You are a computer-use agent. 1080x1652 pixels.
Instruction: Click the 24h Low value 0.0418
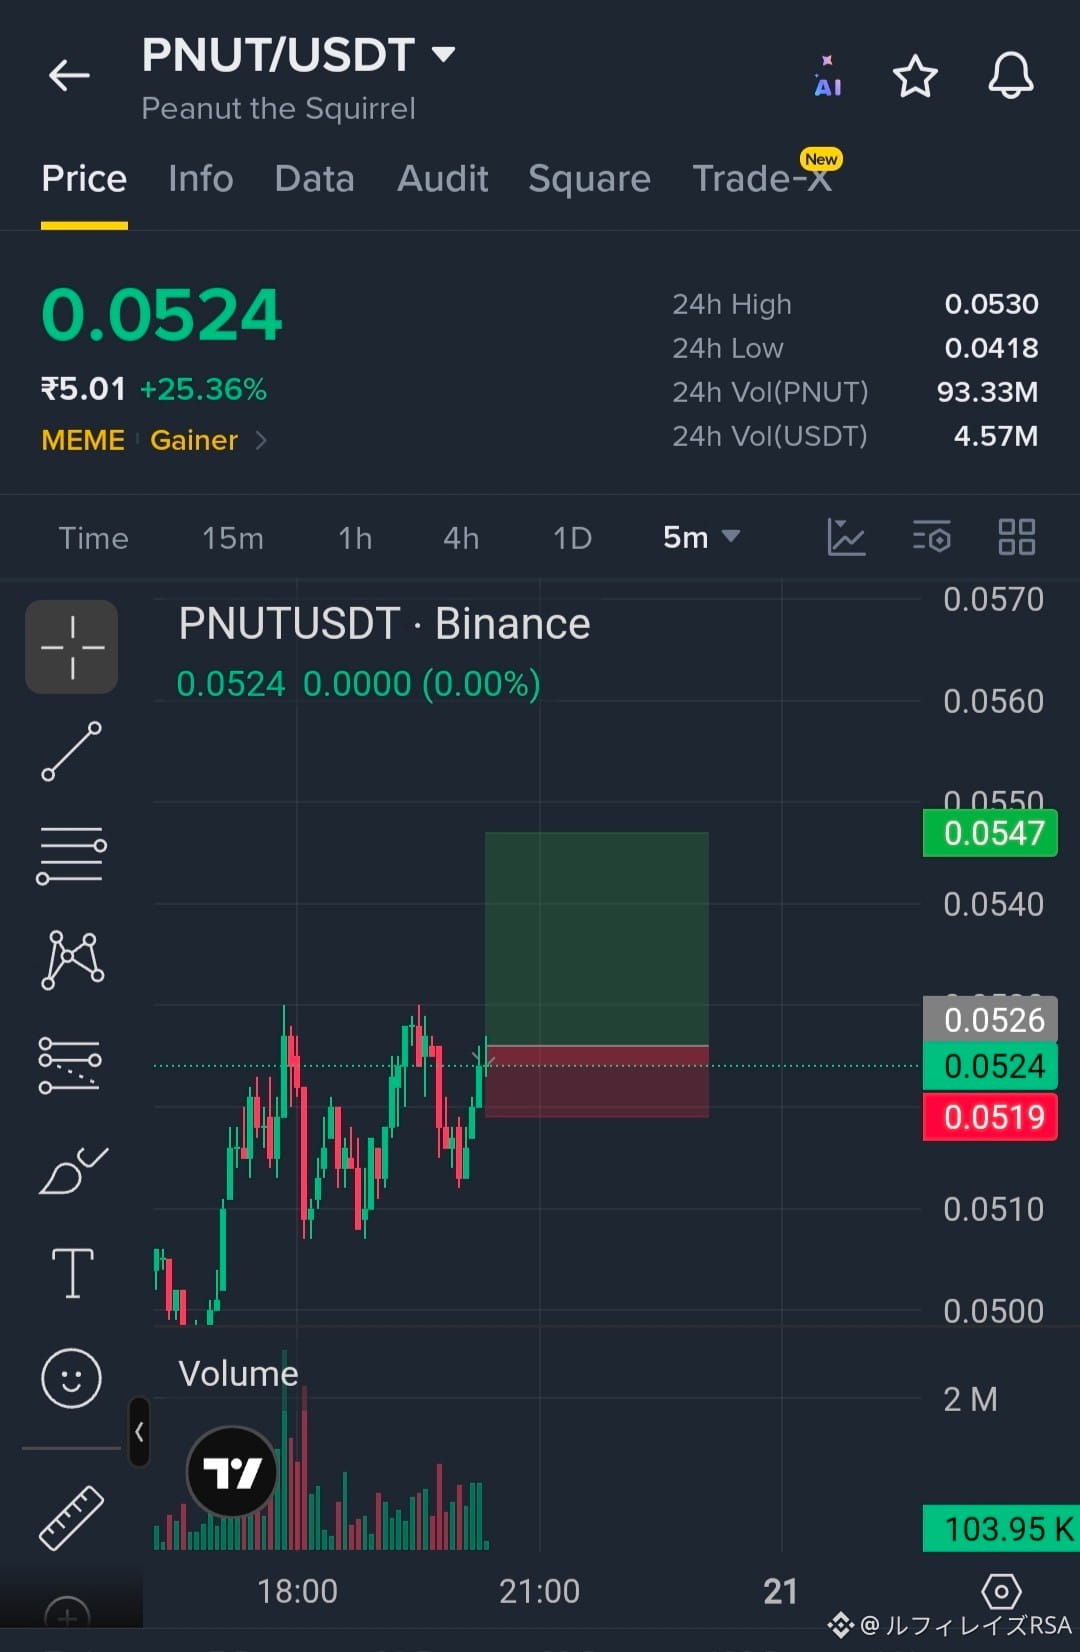click(991, 348)
